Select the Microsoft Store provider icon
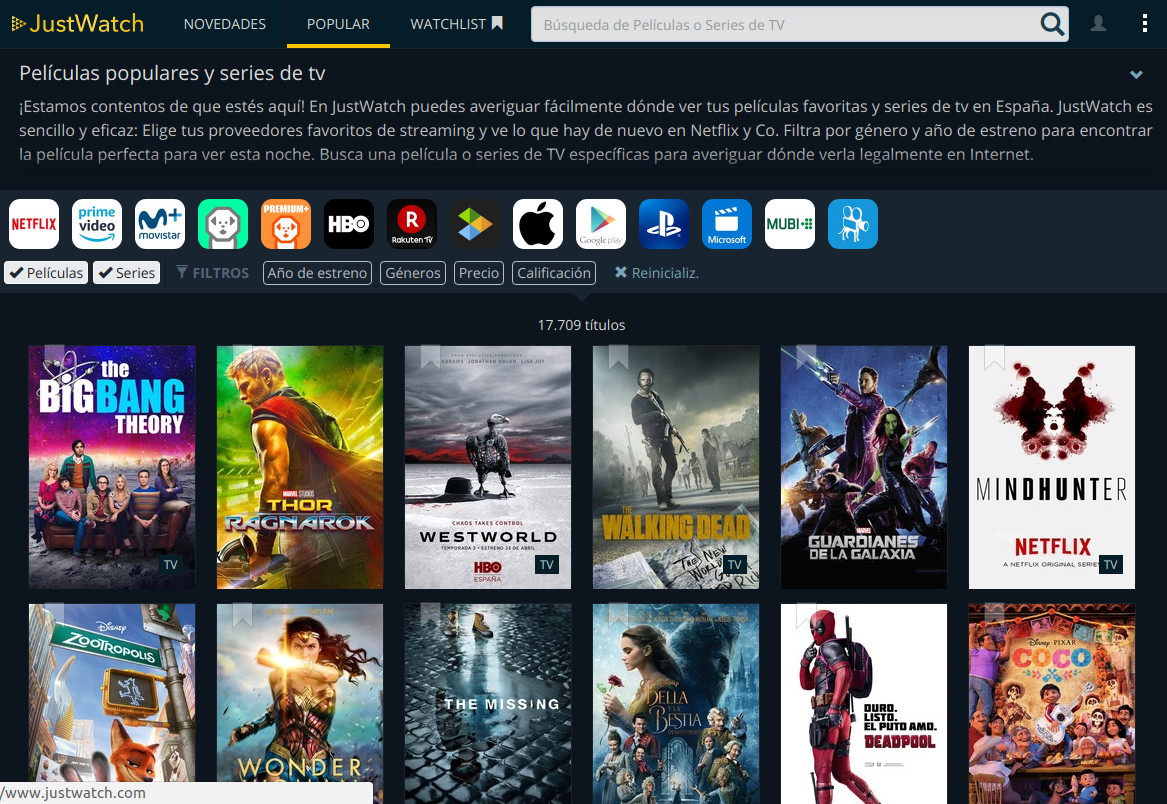This screenshot has height=804, width=1167. [727, 224]
